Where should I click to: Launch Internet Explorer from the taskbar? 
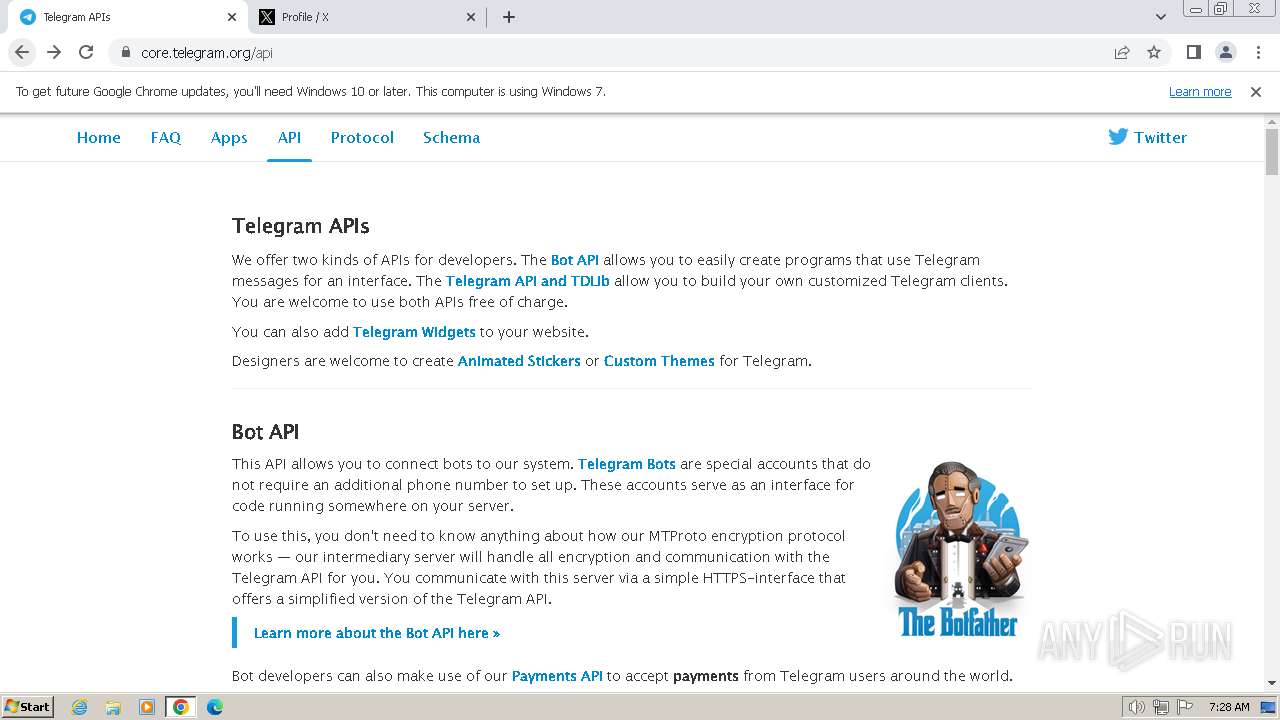(x=79, y=707)
